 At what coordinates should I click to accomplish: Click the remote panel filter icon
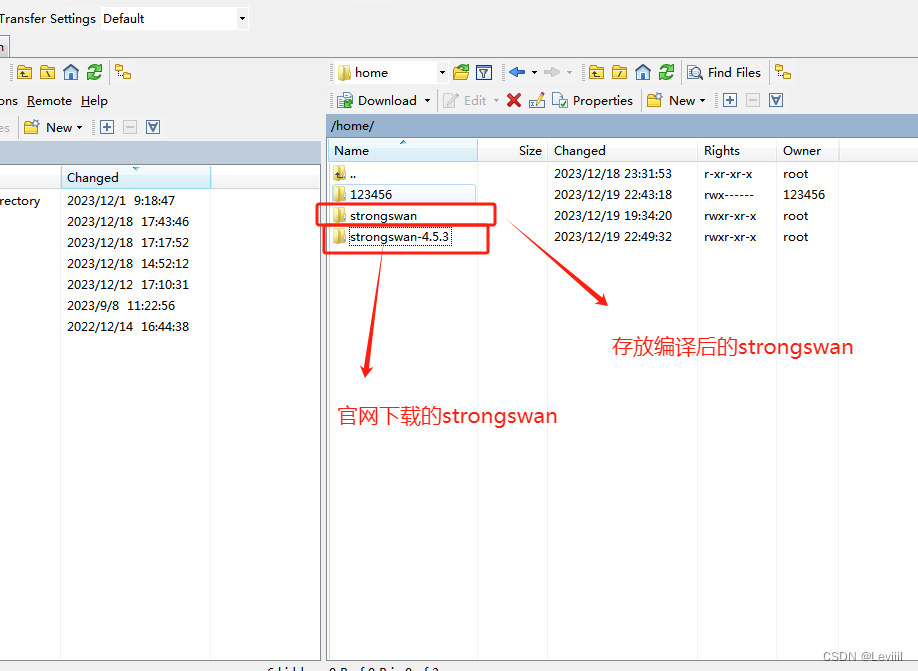tap(484, 73)
